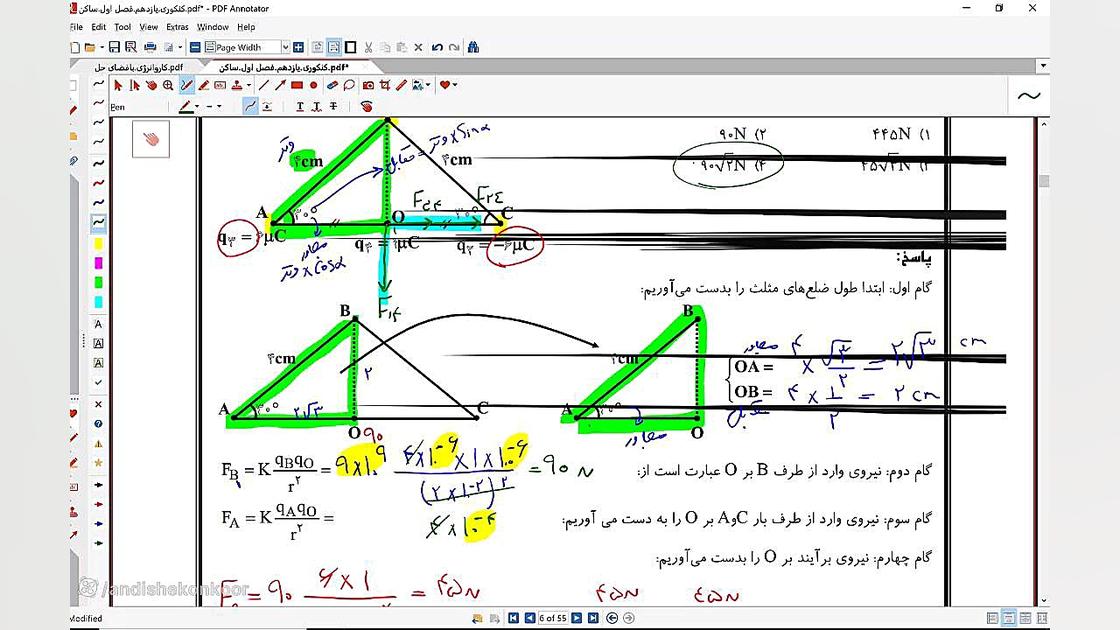Jump to the last page

pyautogui.click(x=593, y=618)
